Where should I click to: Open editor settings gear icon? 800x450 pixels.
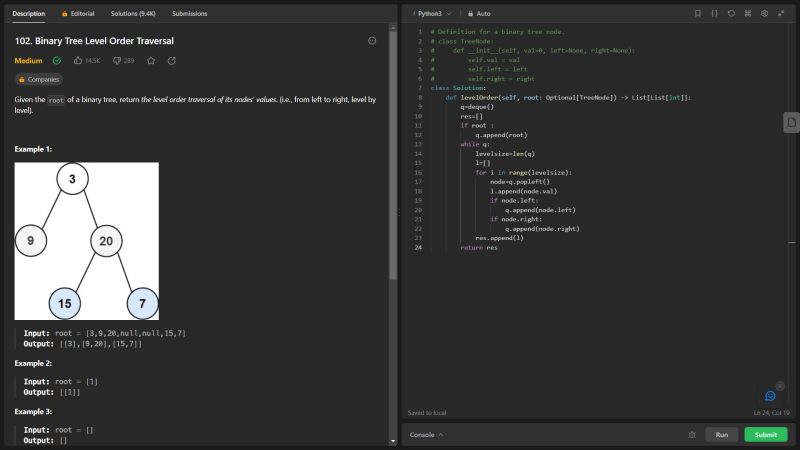[x=765, y=14]
